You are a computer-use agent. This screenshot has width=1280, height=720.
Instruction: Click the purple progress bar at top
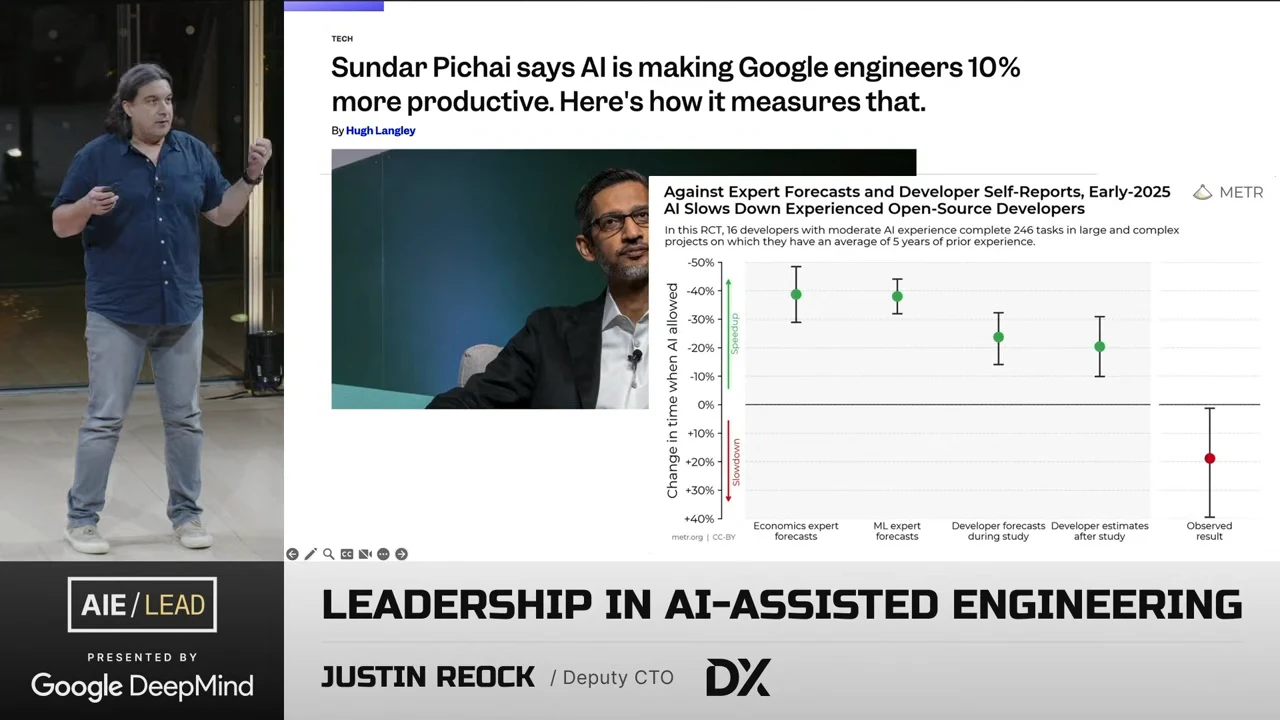(x=333, y=5)
